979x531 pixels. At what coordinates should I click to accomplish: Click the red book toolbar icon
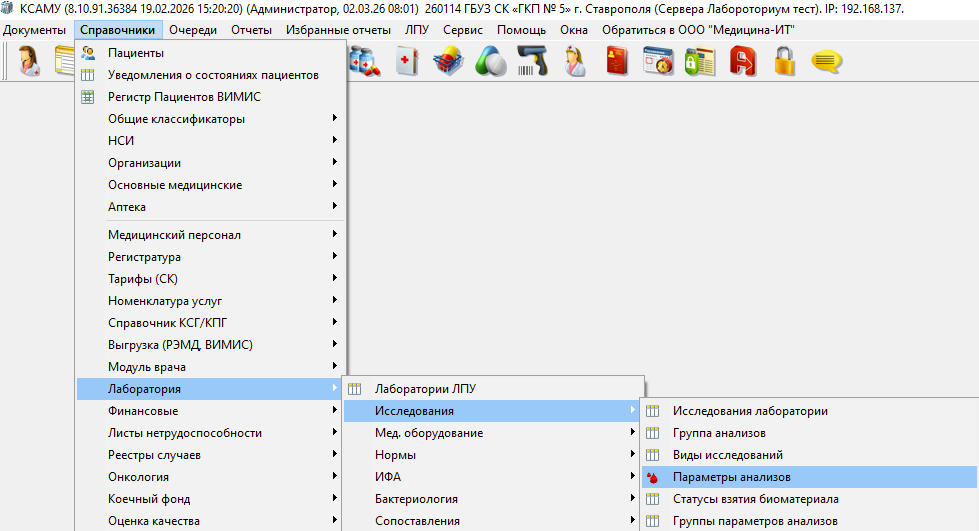[x=617, y=62]
